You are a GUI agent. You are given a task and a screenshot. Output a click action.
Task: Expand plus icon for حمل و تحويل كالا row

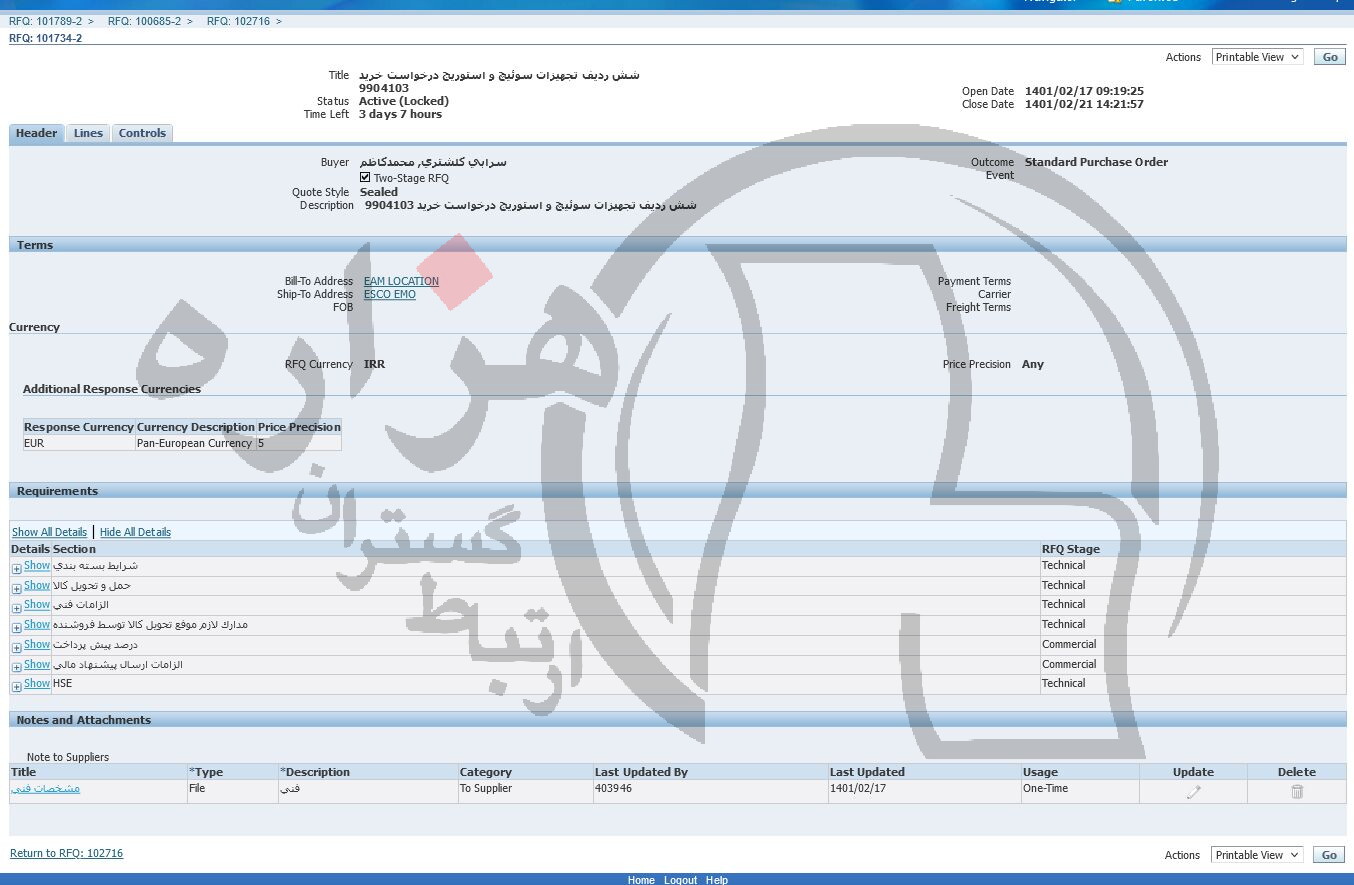pos(16,588)
